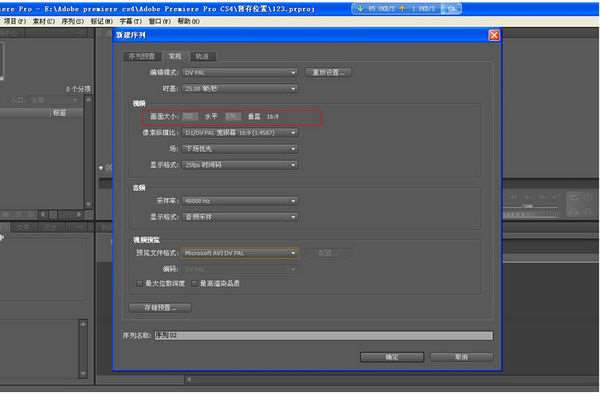Viewport: 600px width, 396px height.
Task: Open the 编辑模式 DV PAL dropdown
Action: 240,72
